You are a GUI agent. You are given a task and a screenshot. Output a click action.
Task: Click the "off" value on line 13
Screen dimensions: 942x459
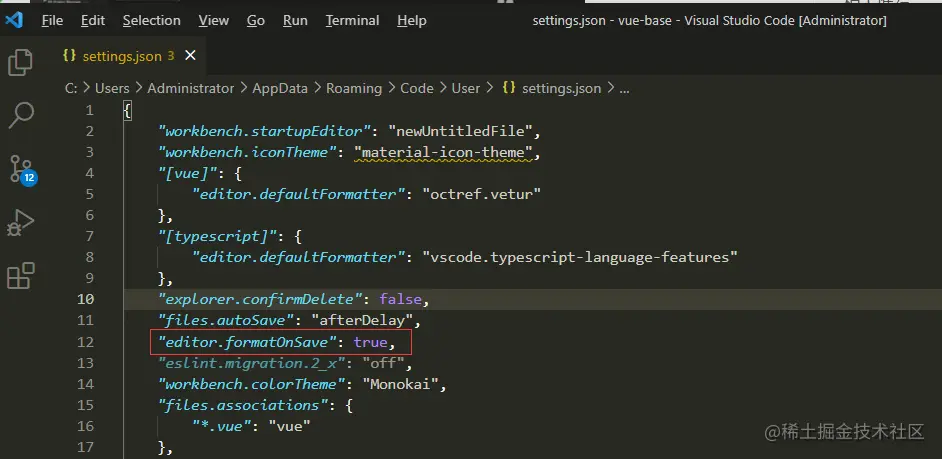[383, 363]
